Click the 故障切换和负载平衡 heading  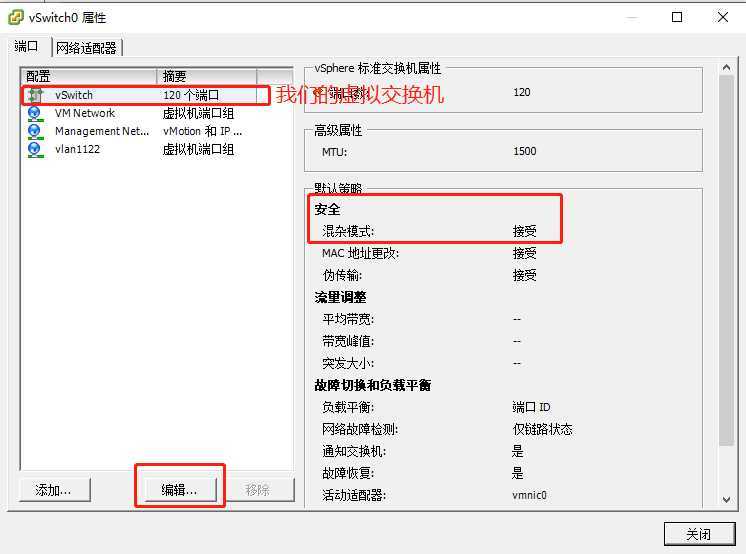pyautogui.click(x=373, y=385)
